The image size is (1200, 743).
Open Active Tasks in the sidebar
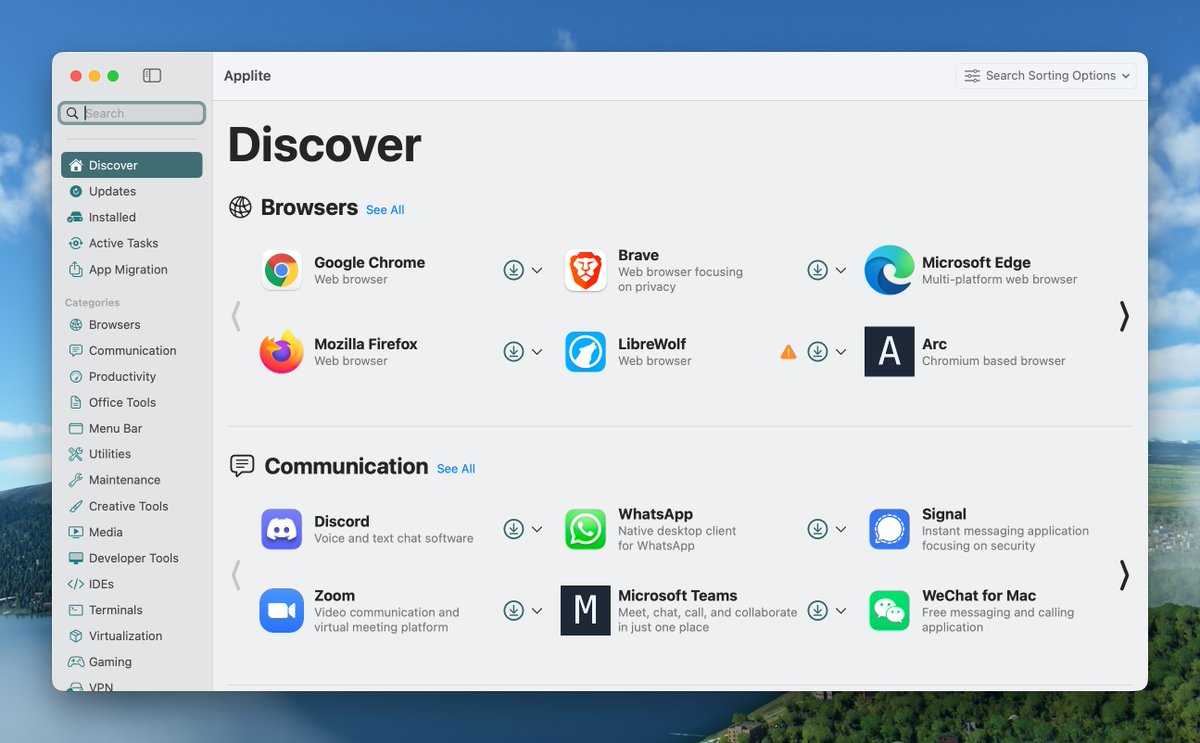(132, 243)
